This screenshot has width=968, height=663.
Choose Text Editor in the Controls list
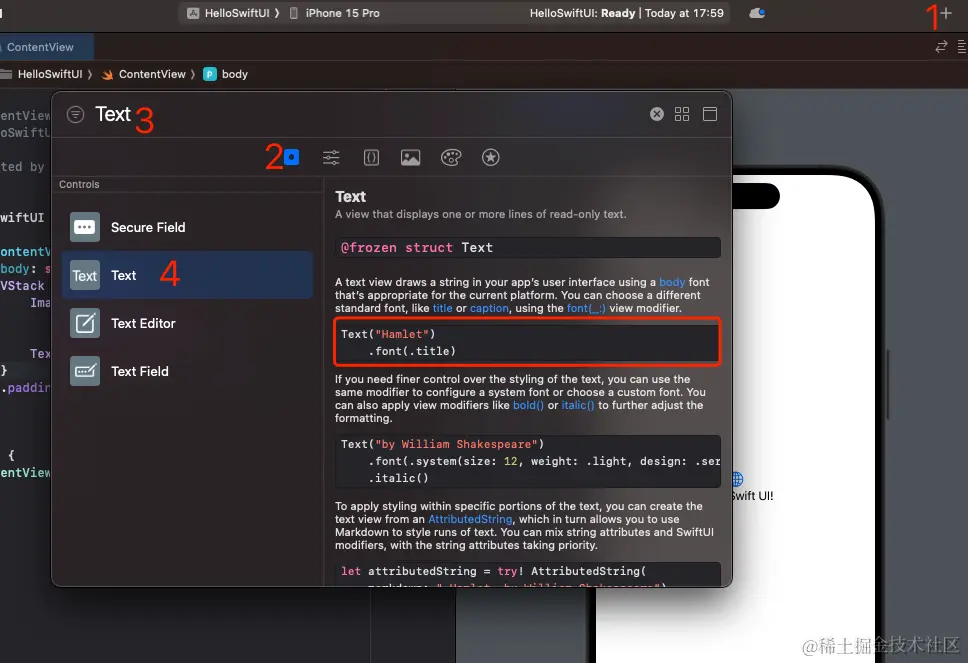(x=187, y=323)
